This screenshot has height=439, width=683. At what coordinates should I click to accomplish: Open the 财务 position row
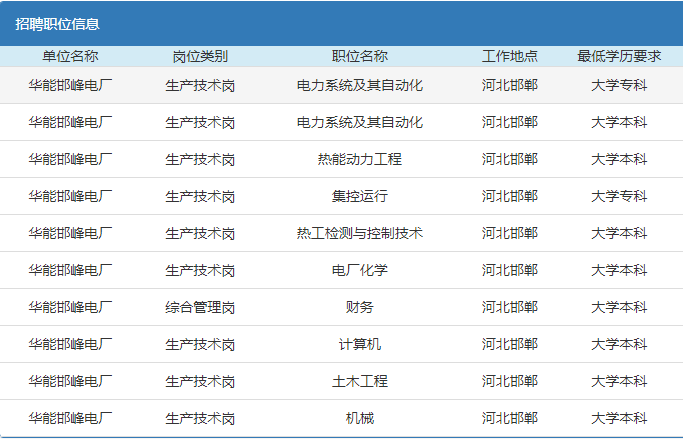coord(359,307)
